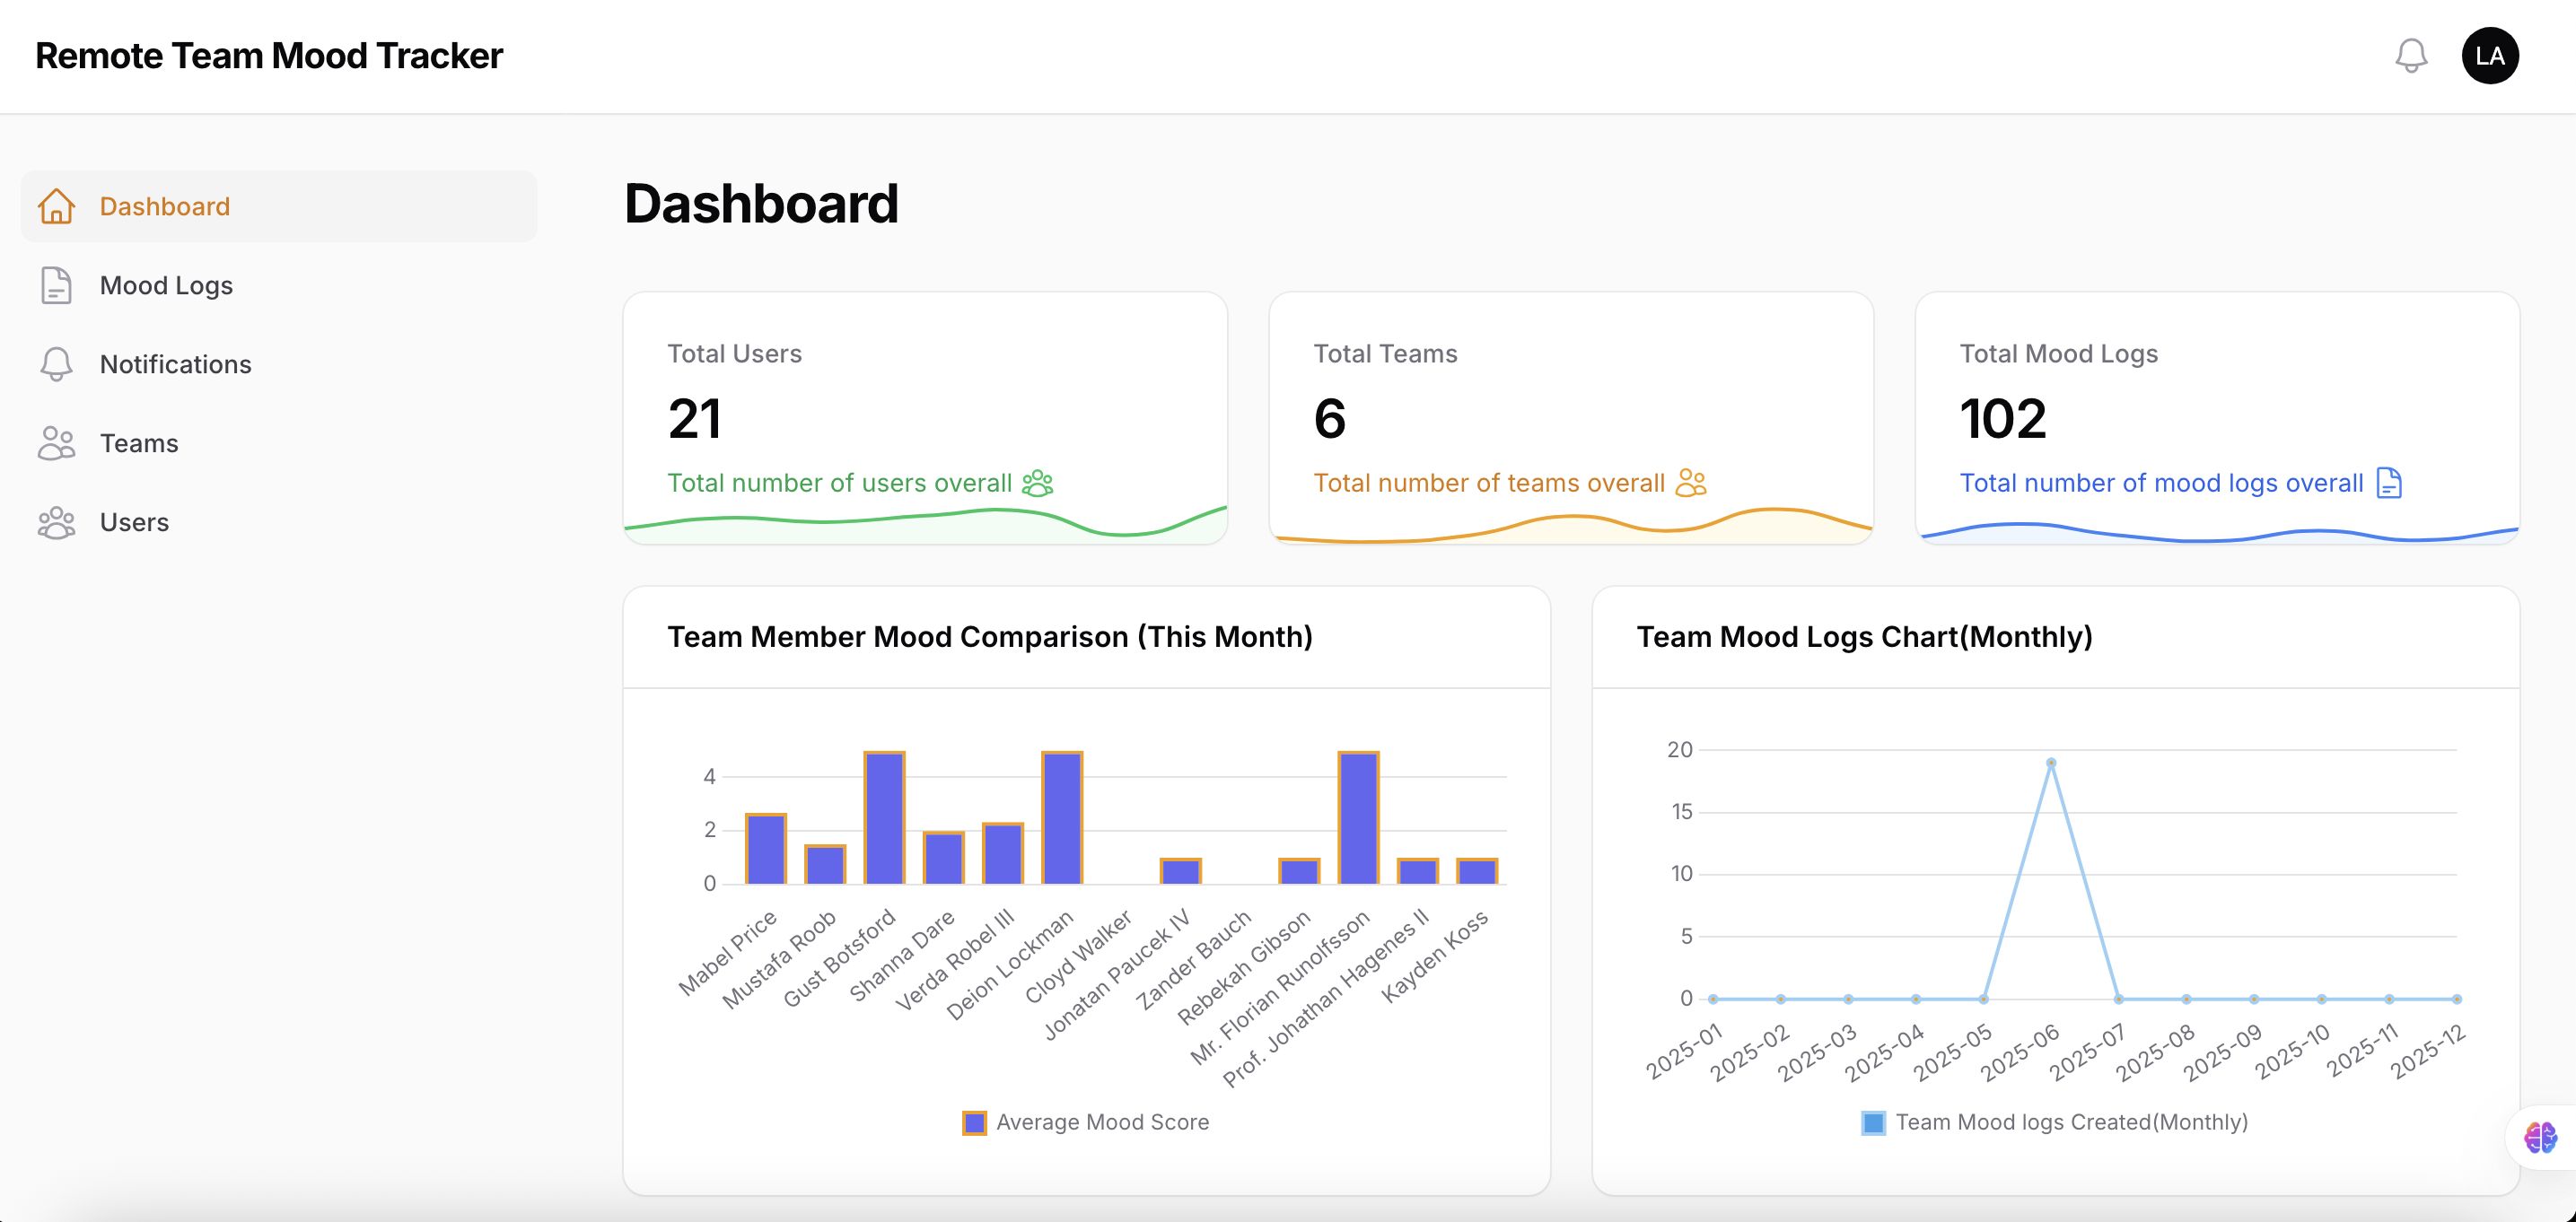The width and height of the screenshot is (2576, 1222).
Task: Click orange teams icon in Total Teams card
Action: 1690,483
